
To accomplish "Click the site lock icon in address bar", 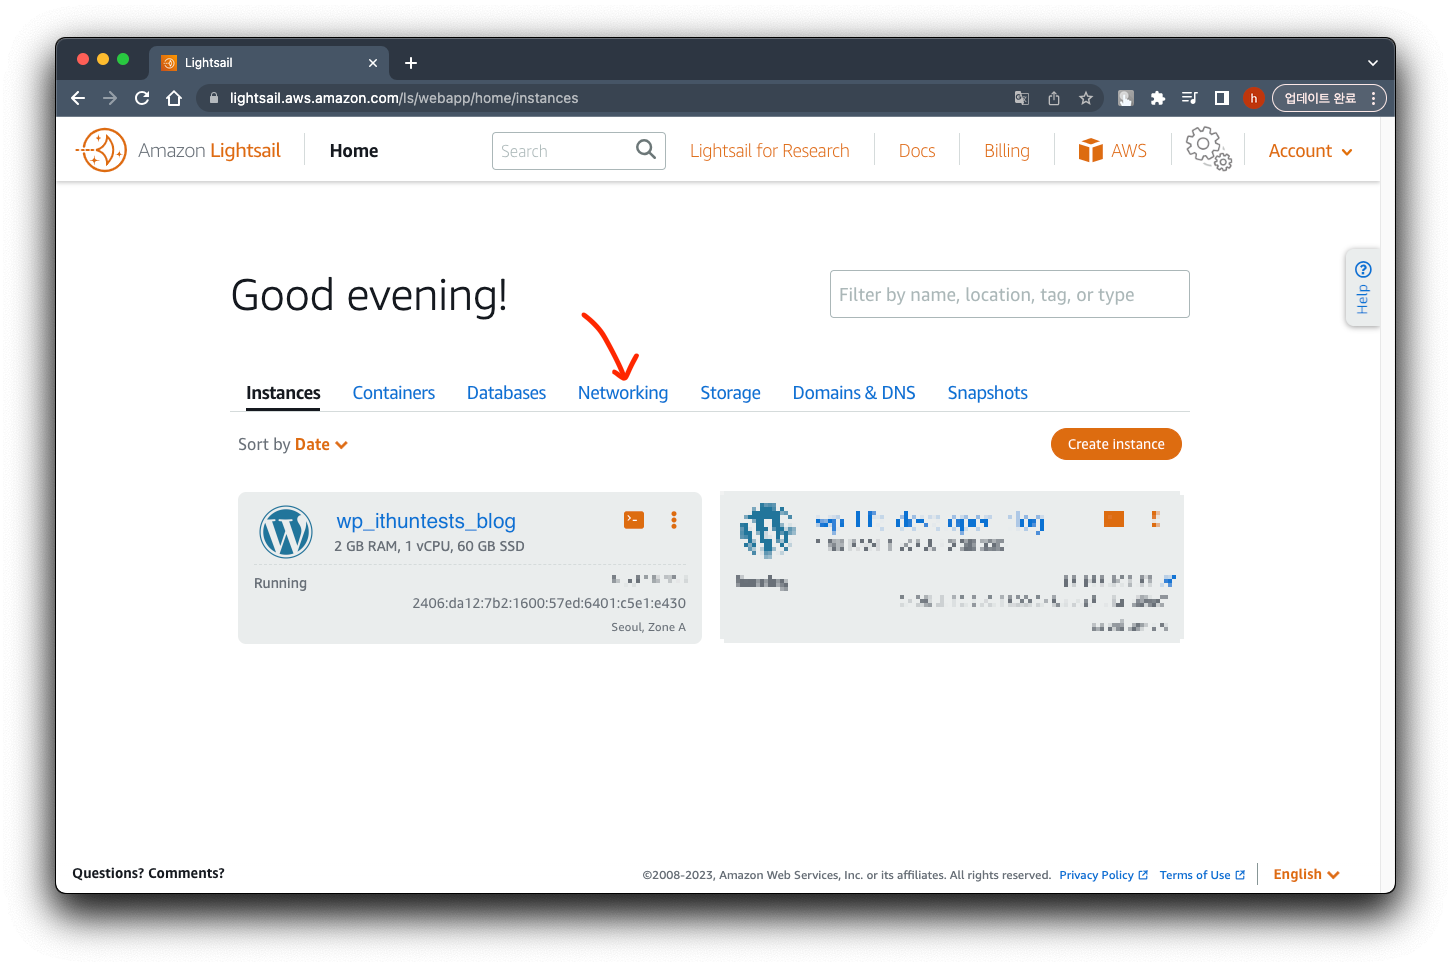I will [213, 98].
